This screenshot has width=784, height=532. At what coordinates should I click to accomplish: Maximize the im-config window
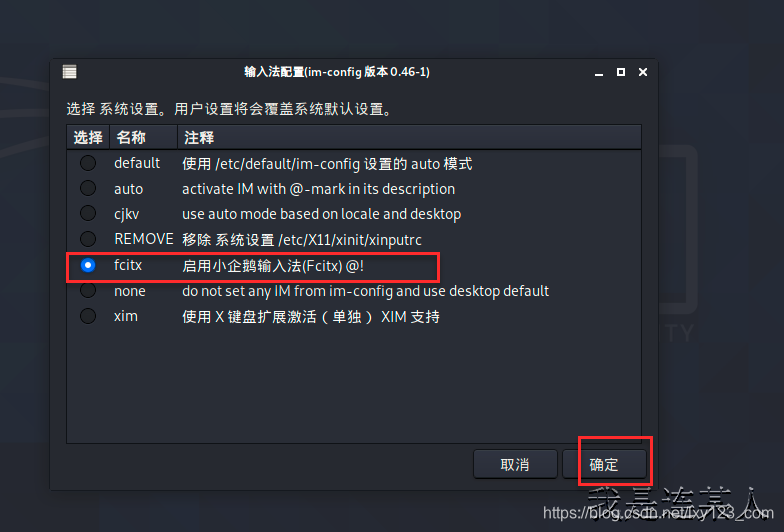620,72
